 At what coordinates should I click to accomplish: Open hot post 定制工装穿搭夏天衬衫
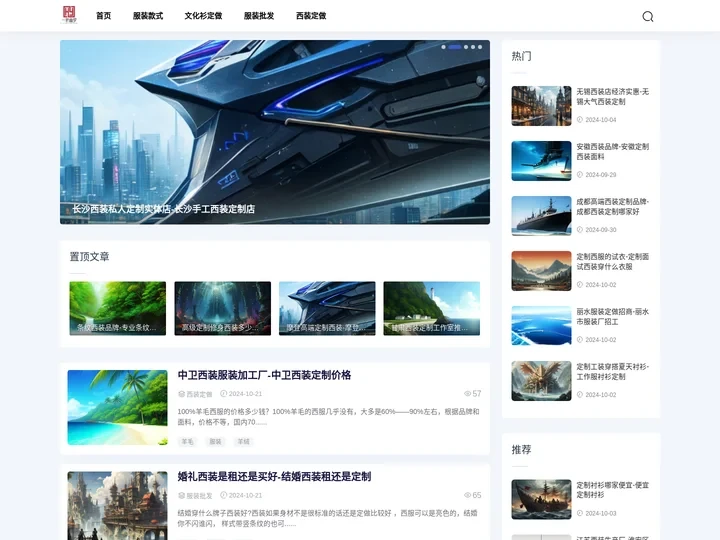click(x=613, y=371)
